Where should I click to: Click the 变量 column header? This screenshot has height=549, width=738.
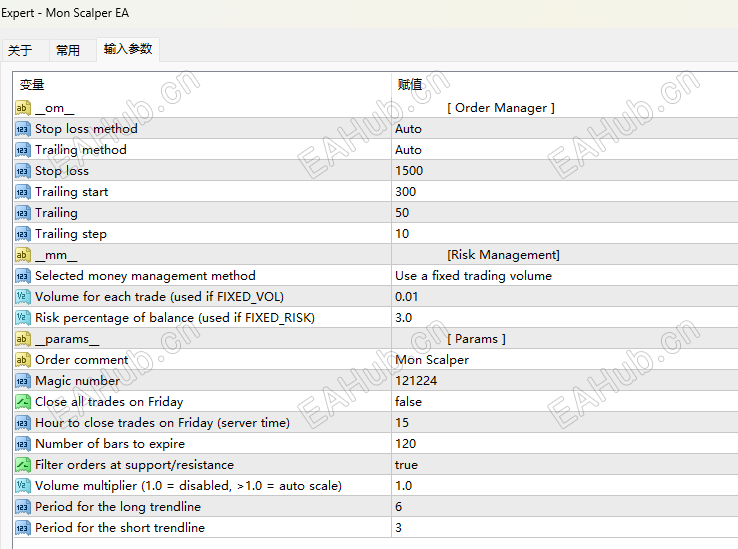[32, 85]
